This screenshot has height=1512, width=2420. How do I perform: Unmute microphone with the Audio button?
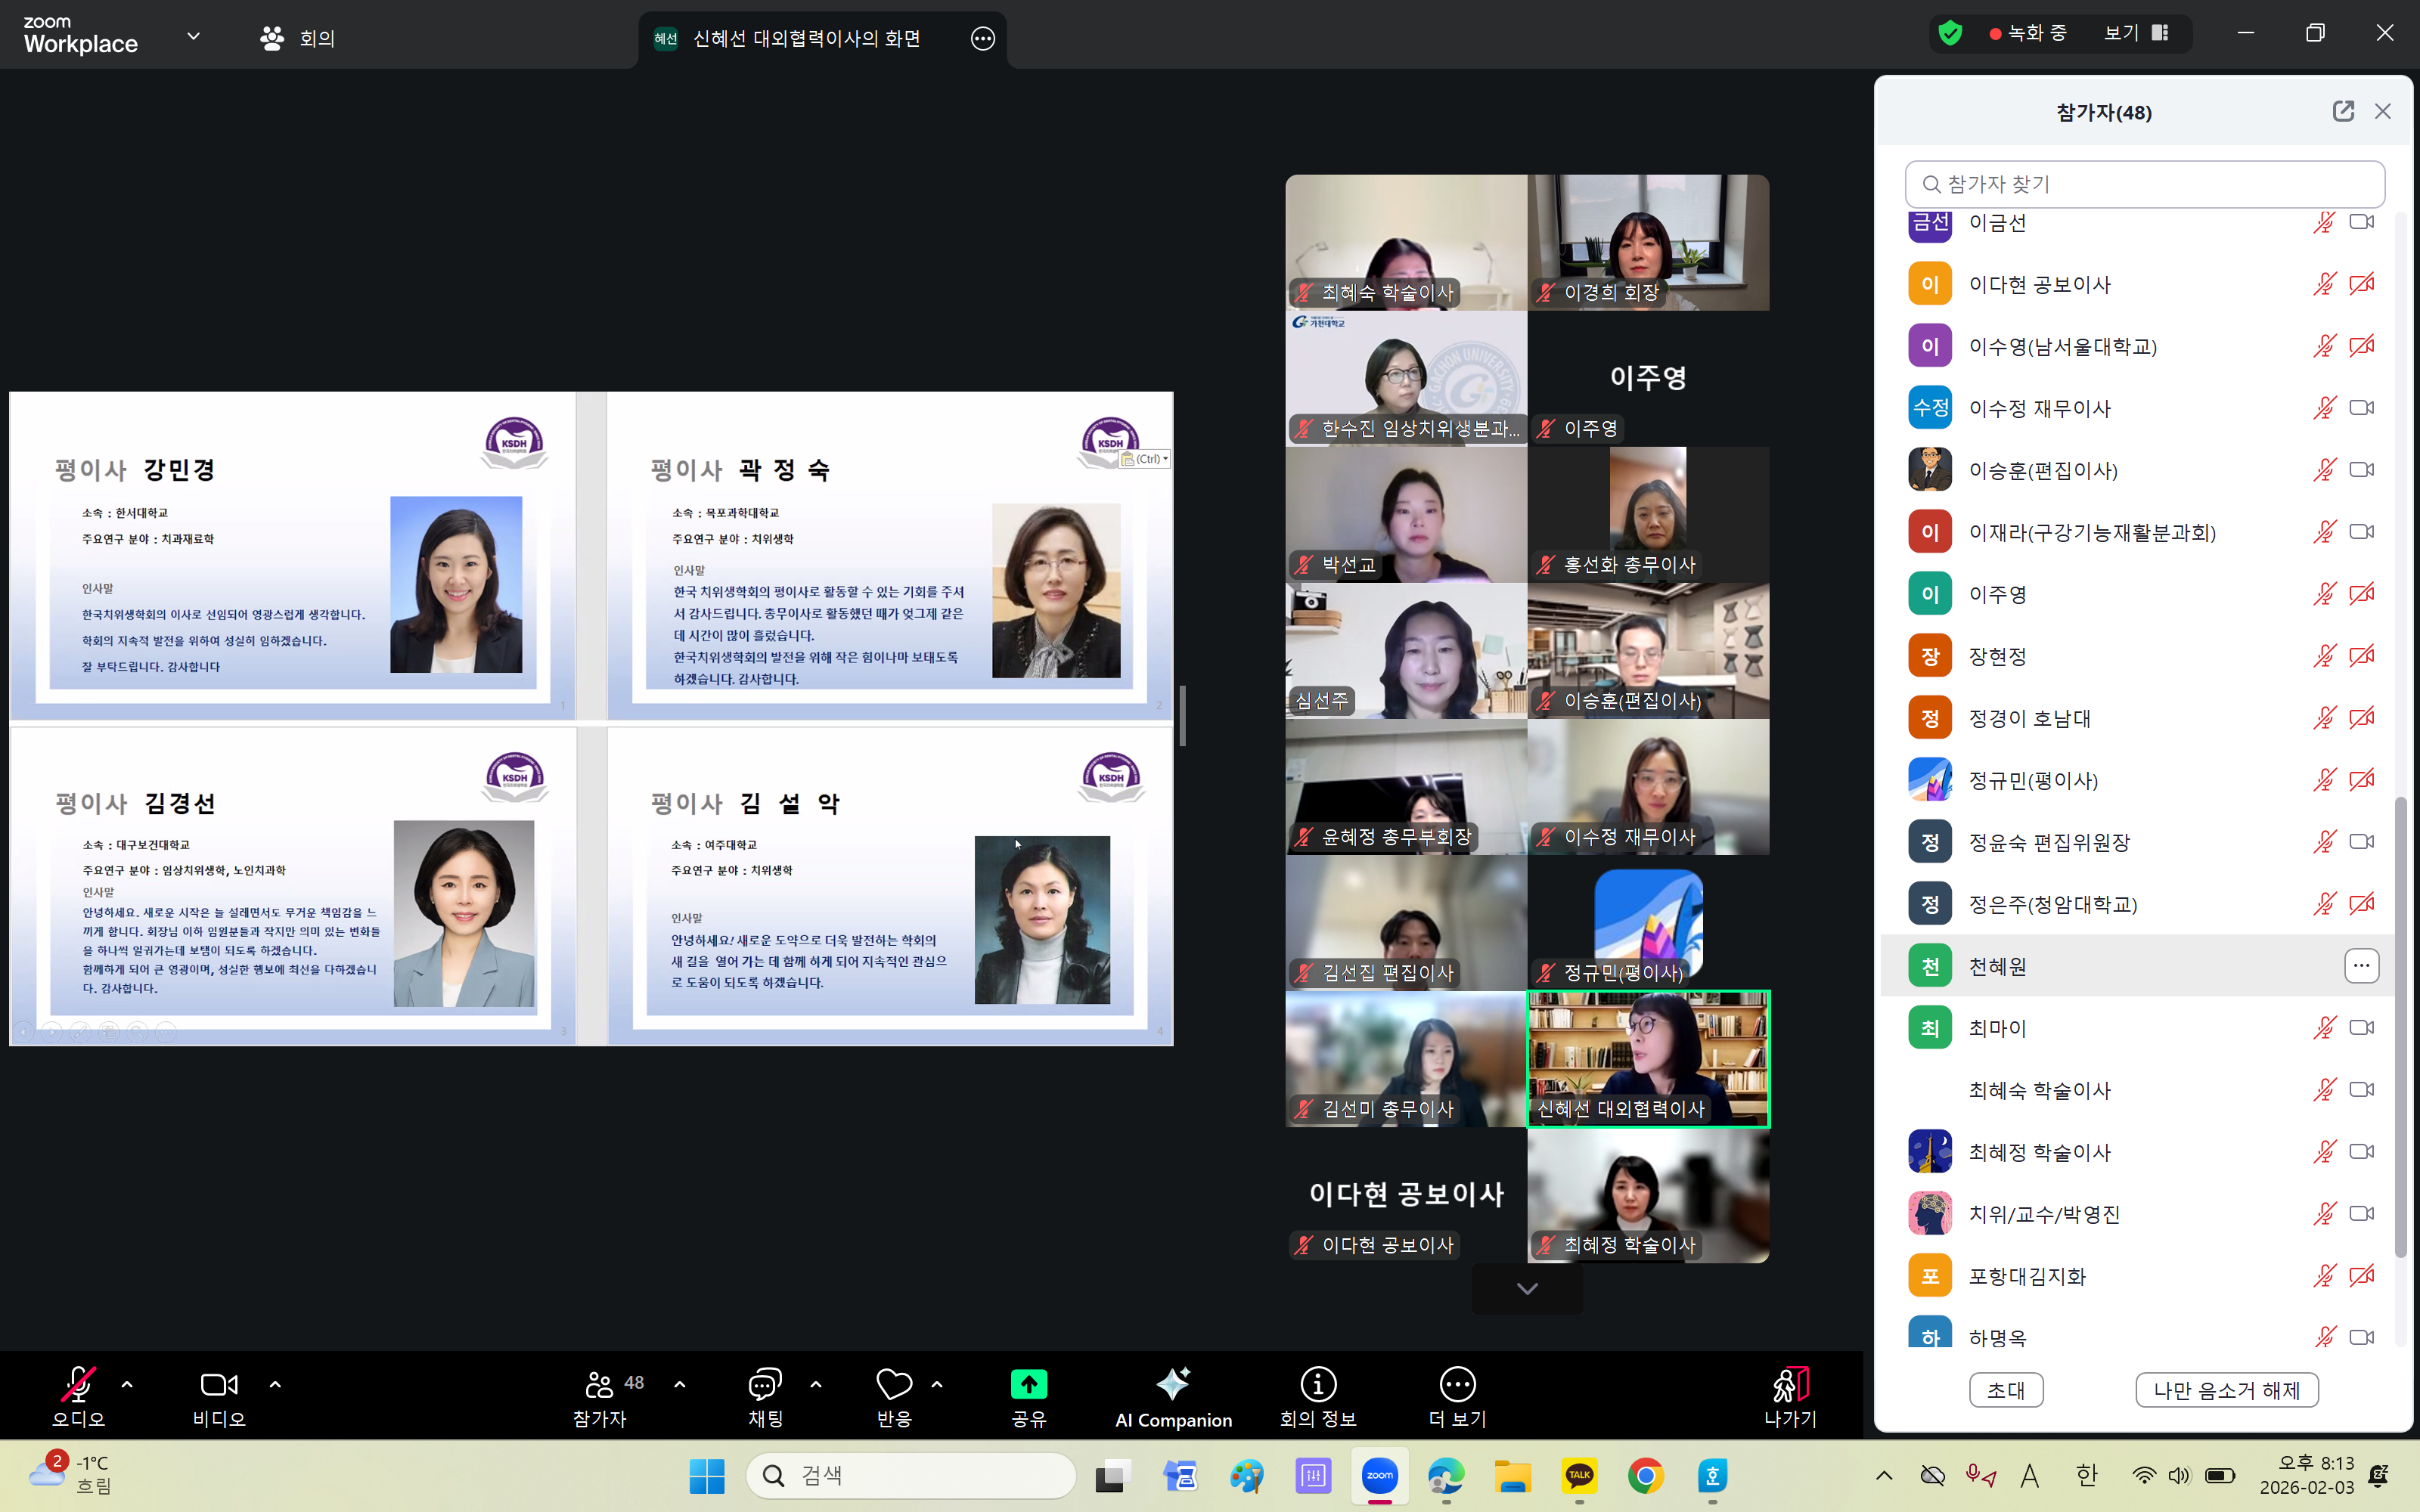click(78, 1384)
